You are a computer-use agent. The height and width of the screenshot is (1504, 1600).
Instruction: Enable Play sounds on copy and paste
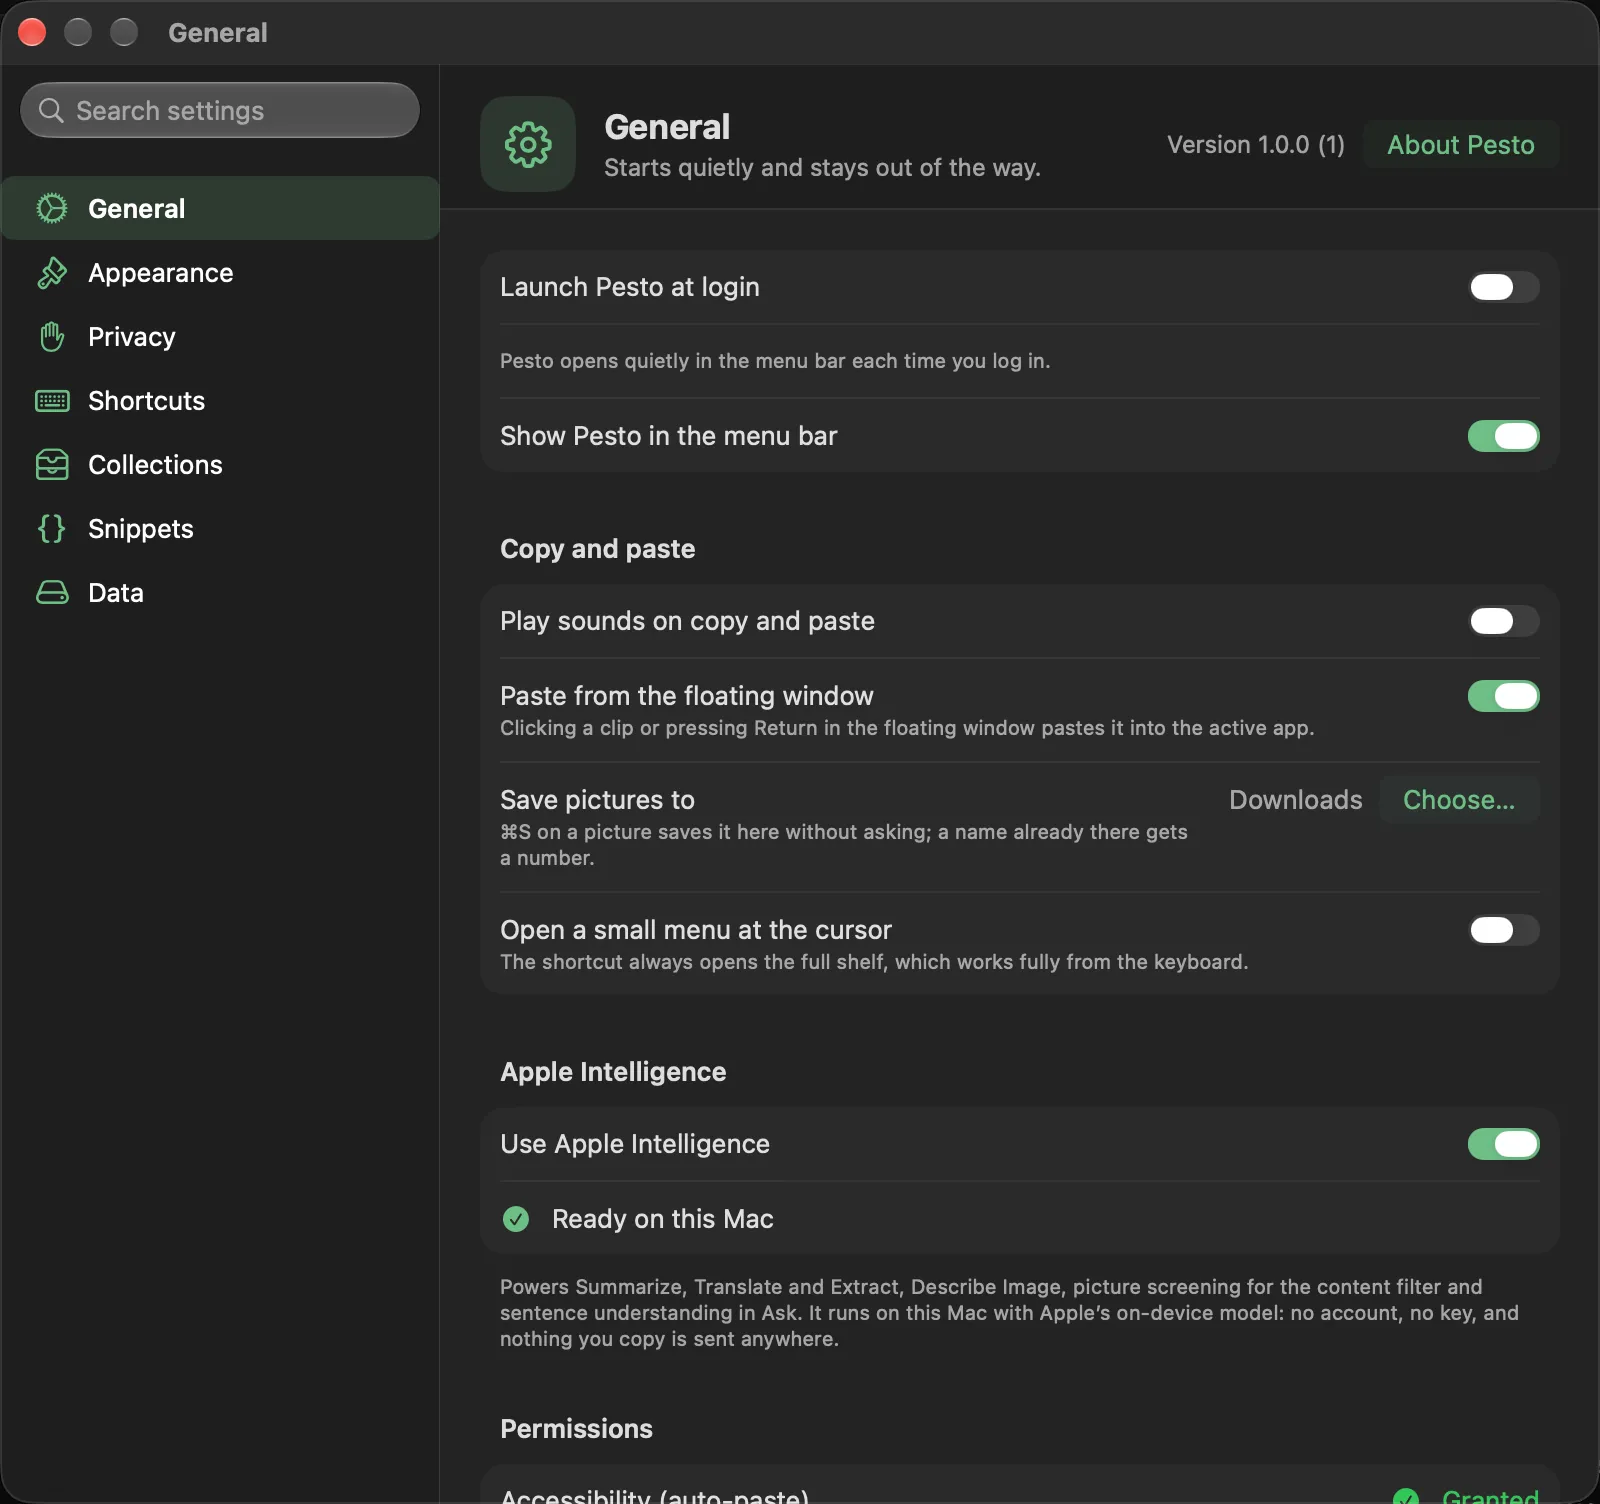point(1504,621)
